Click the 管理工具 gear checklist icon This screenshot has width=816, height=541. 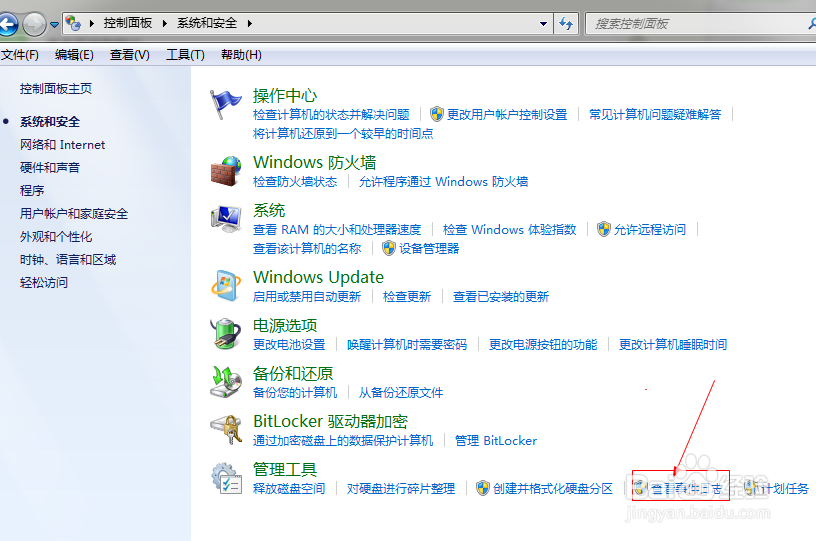coord(226,478)
